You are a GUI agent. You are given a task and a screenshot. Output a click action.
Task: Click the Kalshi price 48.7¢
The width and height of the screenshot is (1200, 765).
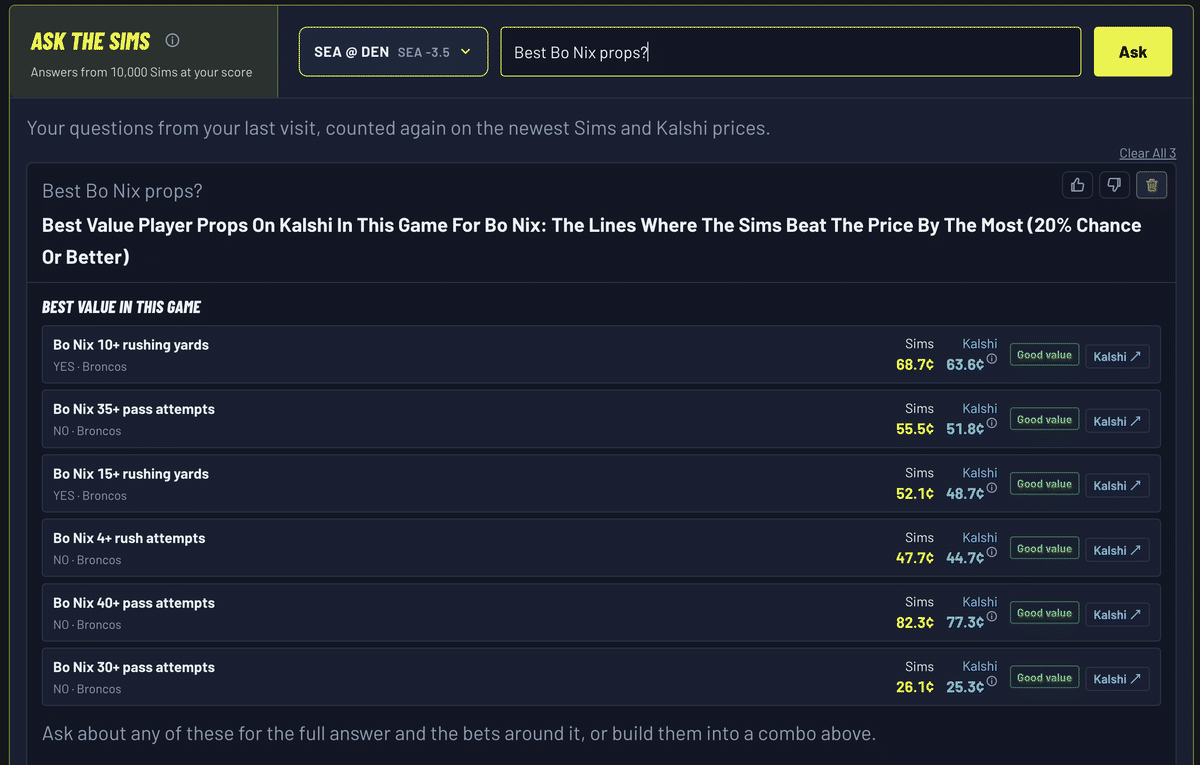coord(965,494)
